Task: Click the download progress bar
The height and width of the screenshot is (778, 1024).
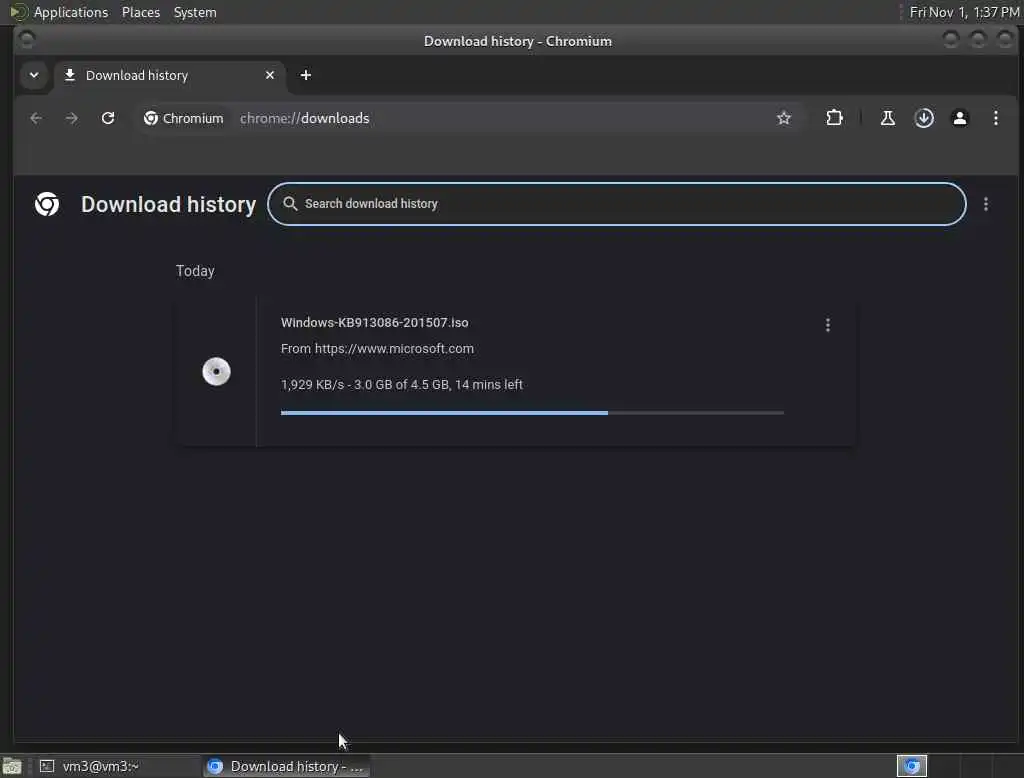Action: click(x=532, y=413)
